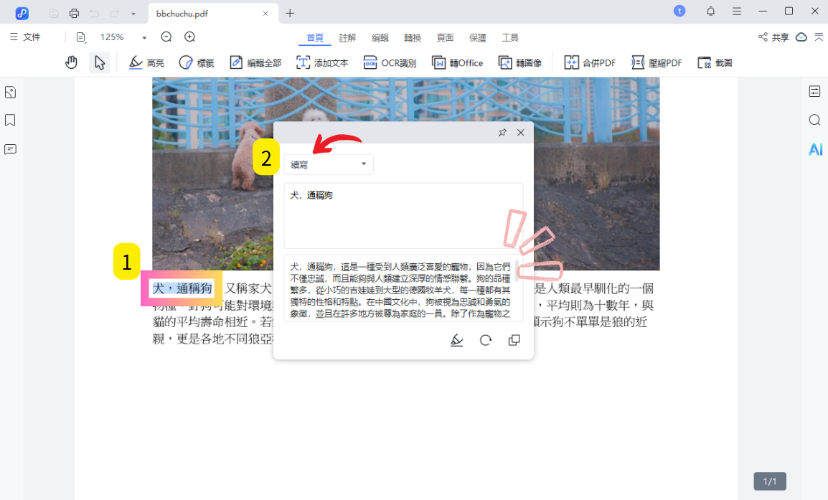Viewport: 828px width, 500px height.
Task: Expand the quick access toolbar dropdown
Action: (133, 14)
